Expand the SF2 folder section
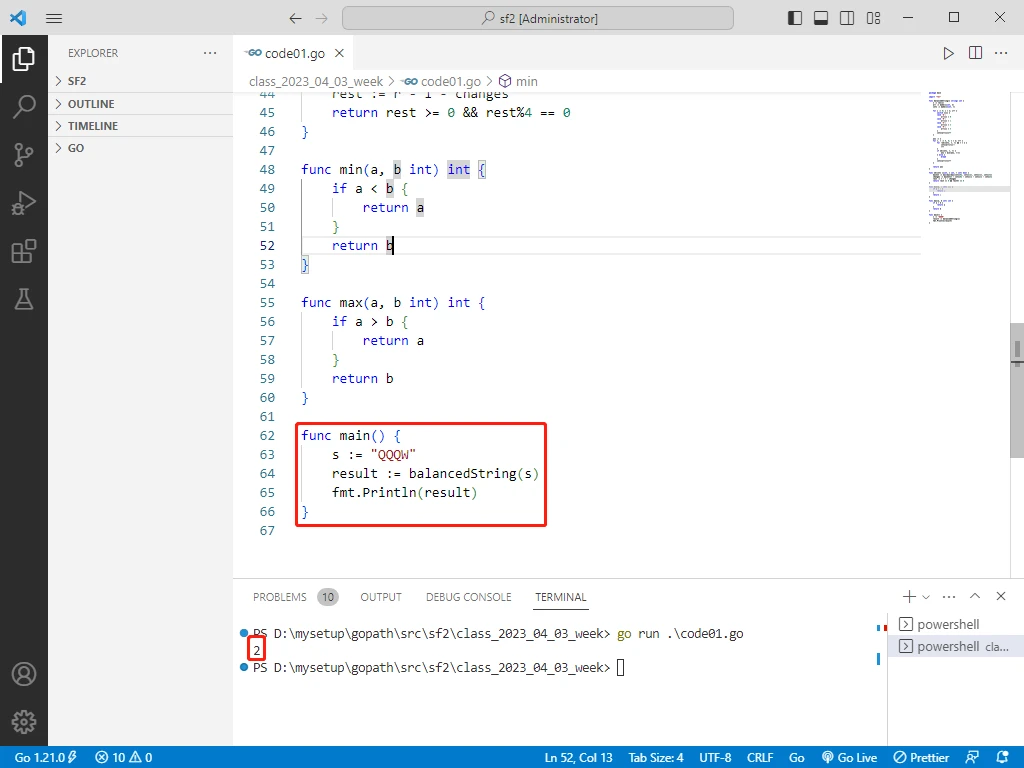The width and height of the screenshot is (1024, 768). (140, 81)
